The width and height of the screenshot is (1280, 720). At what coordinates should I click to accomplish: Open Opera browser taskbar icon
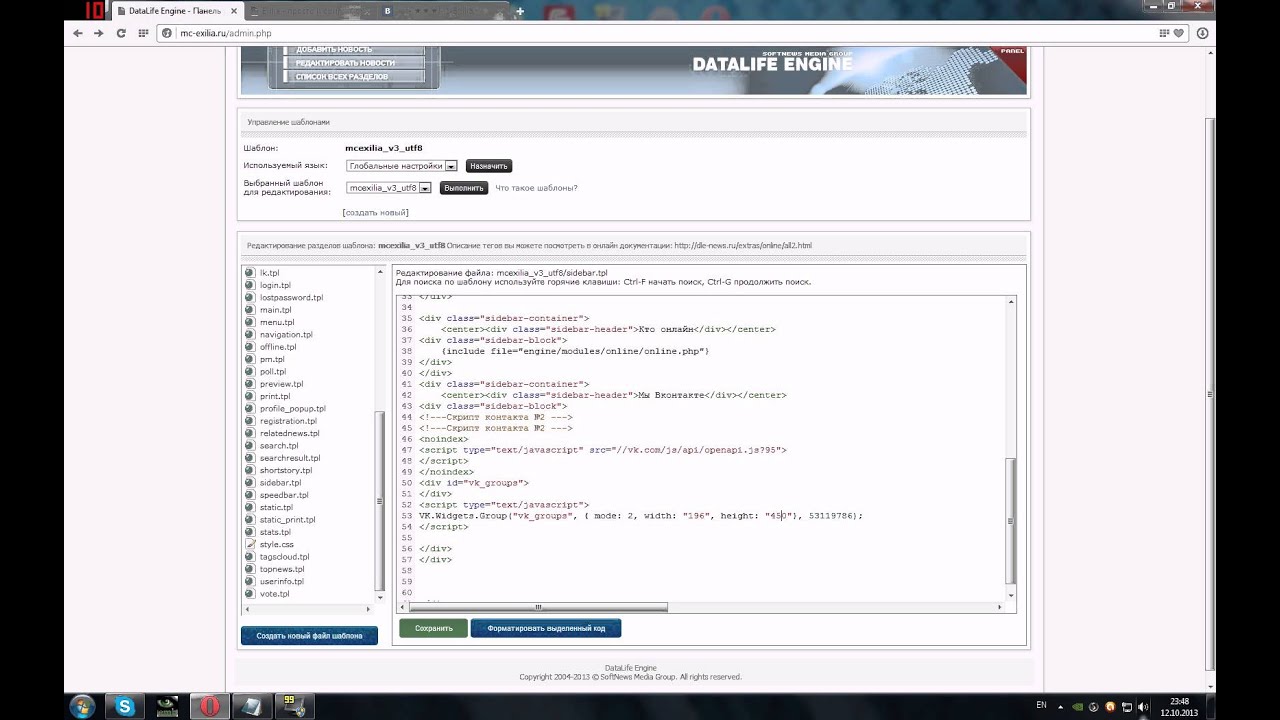point(209,706)
